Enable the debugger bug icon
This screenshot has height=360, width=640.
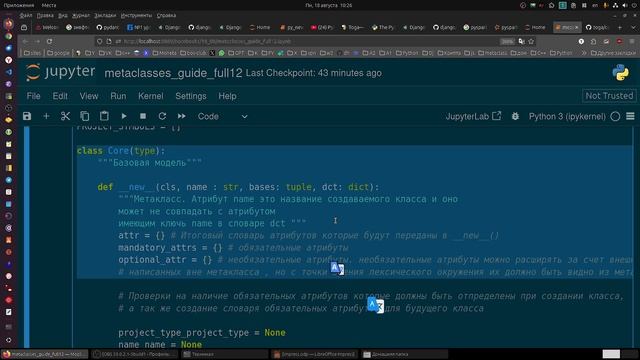click(515, 116)
